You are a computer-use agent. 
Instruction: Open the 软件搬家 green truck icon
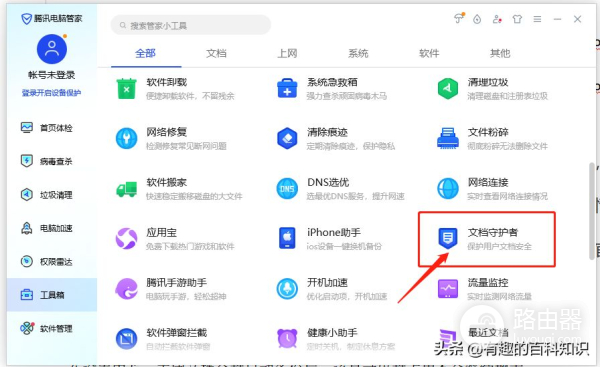[x=126, y=189]
